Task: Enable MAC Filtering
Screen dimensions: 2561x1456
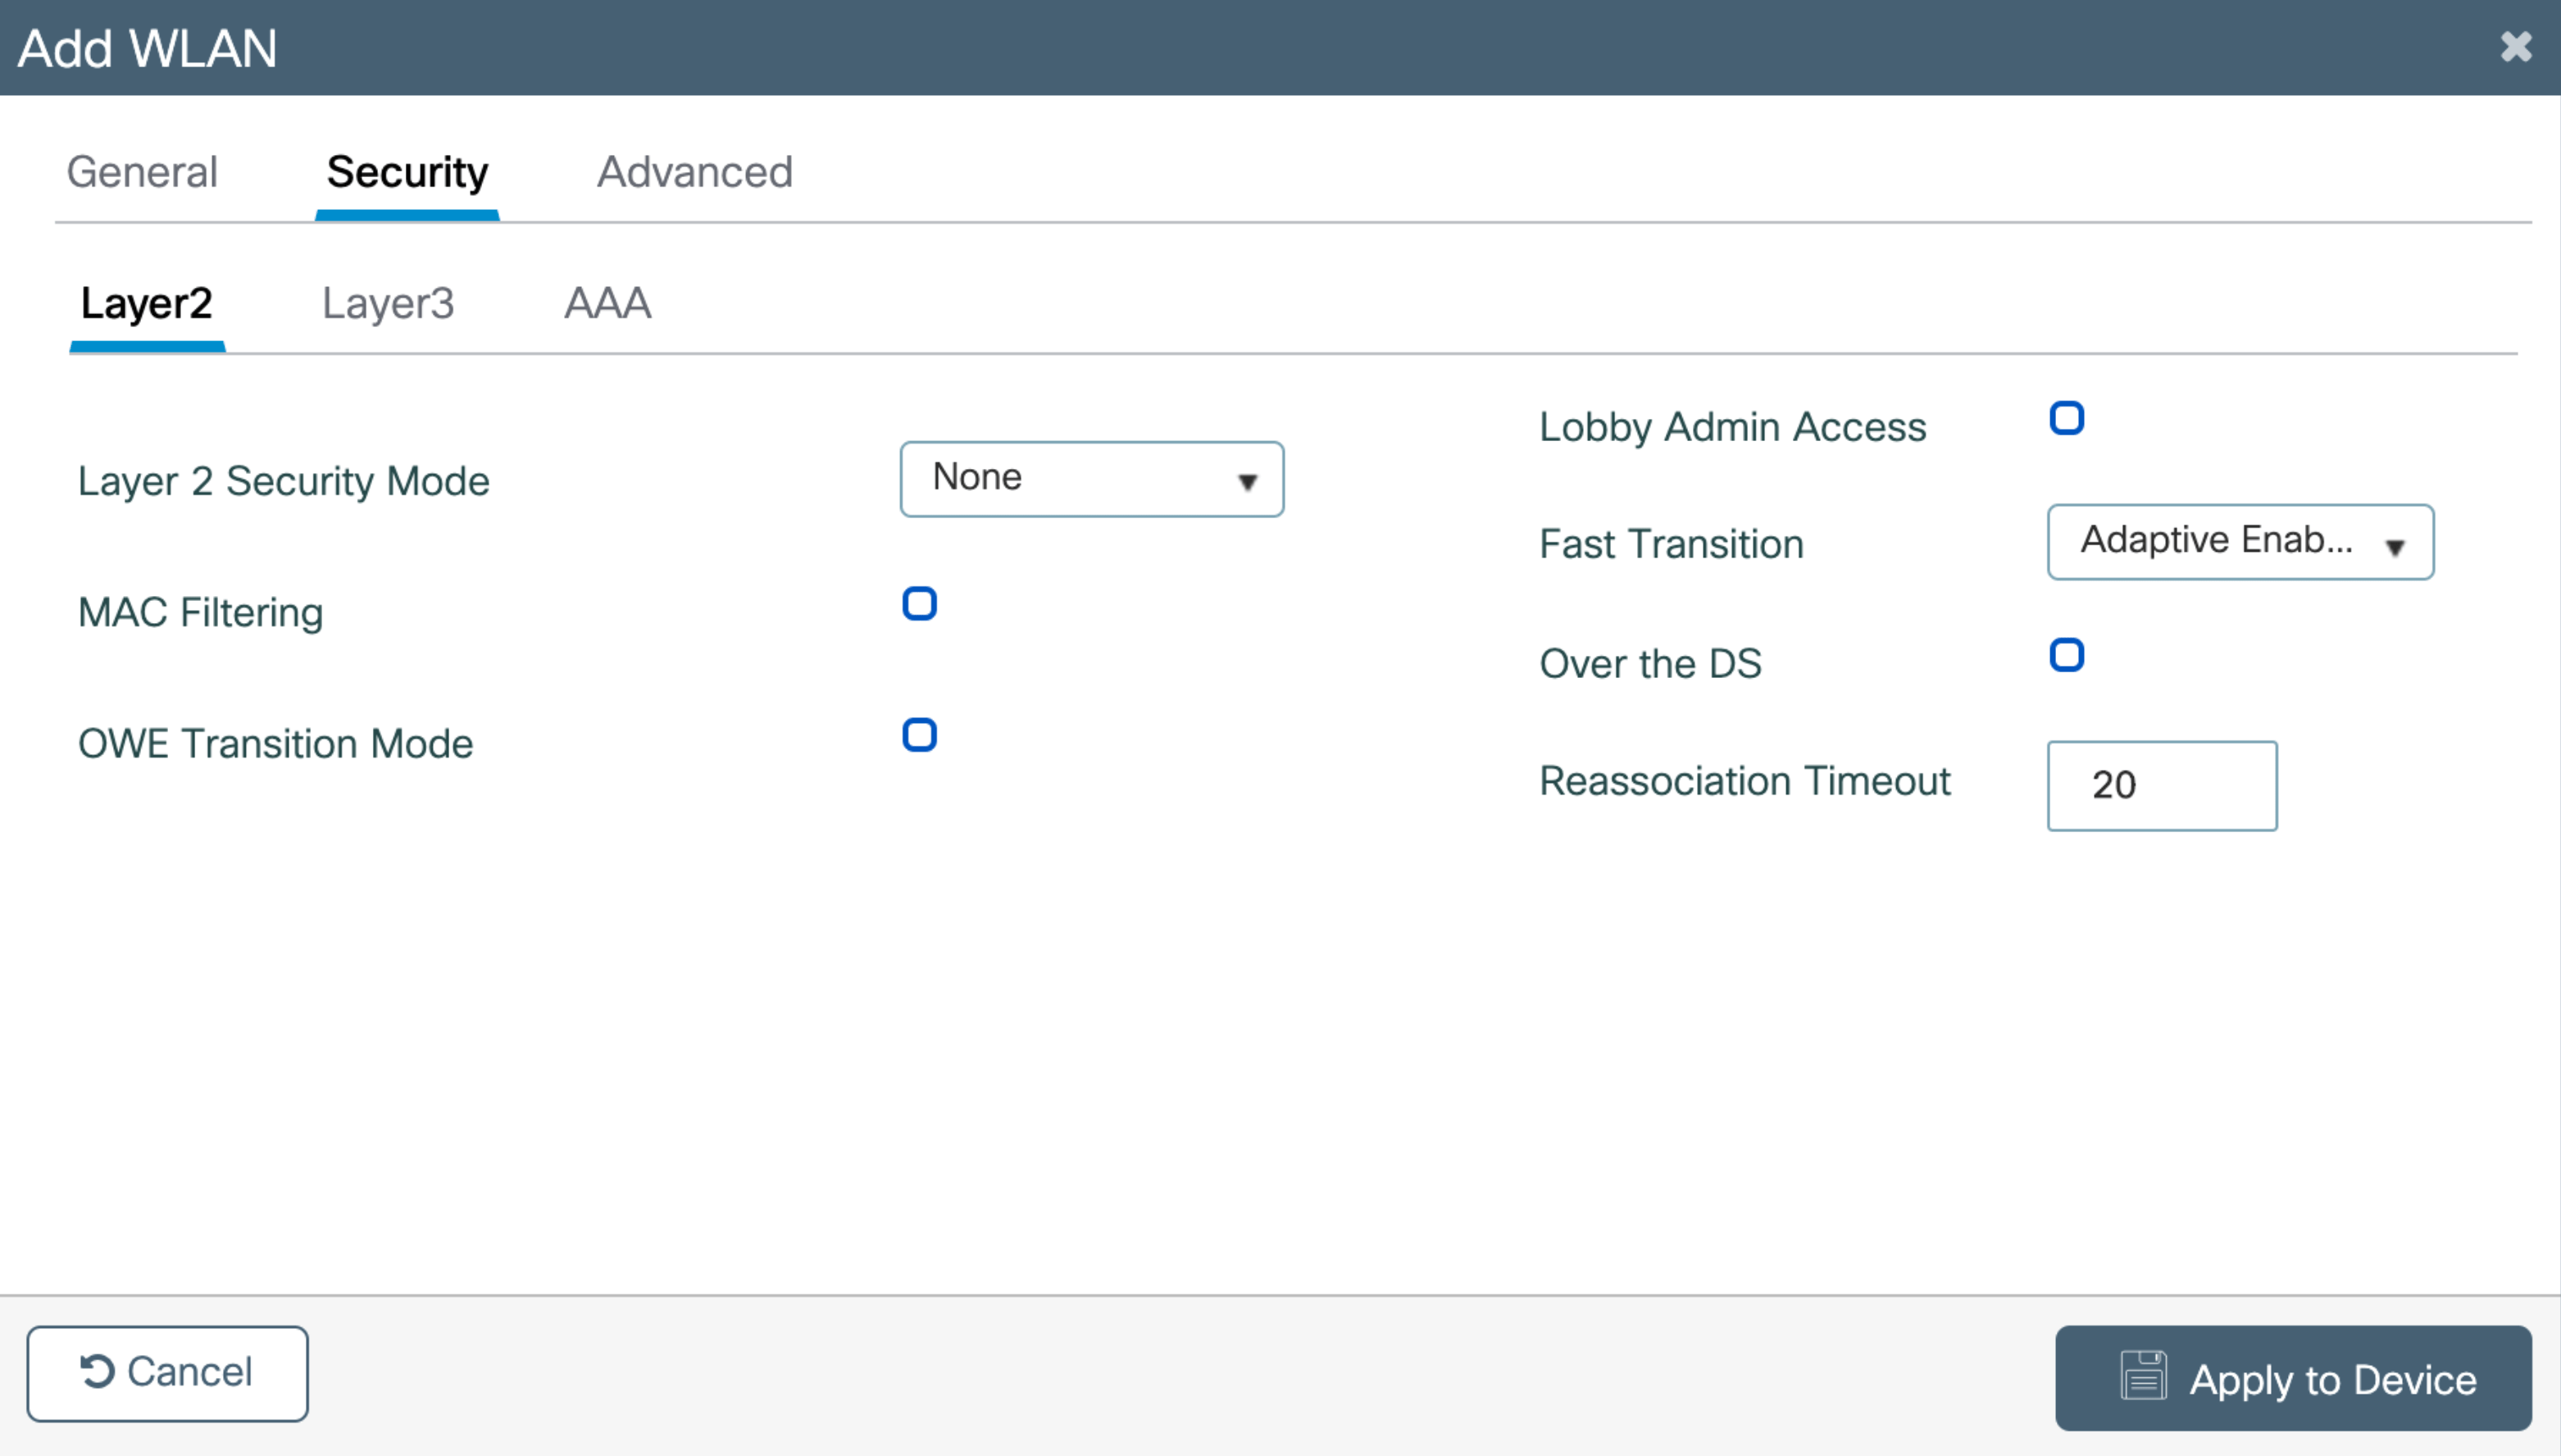Action: pos(919,603)
